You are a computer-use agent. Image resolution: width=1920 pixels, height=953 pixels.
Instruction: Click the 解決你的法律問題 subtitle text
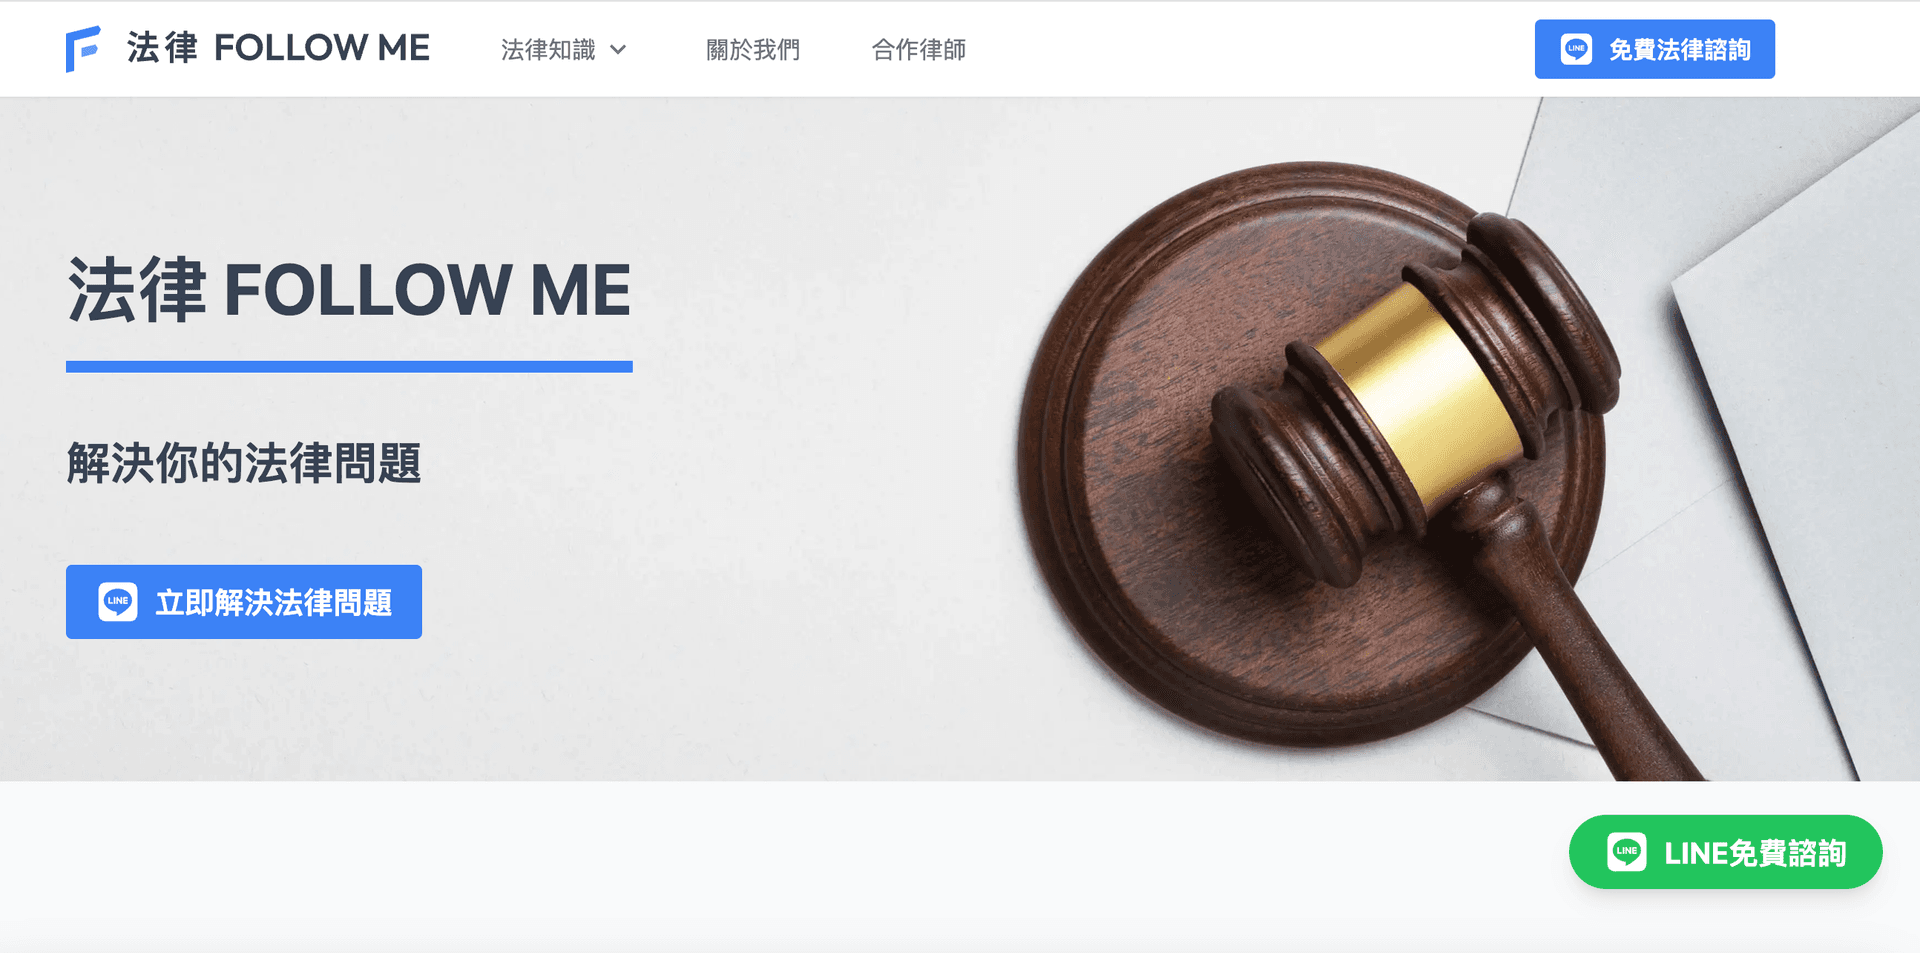[x=244, y=463]
